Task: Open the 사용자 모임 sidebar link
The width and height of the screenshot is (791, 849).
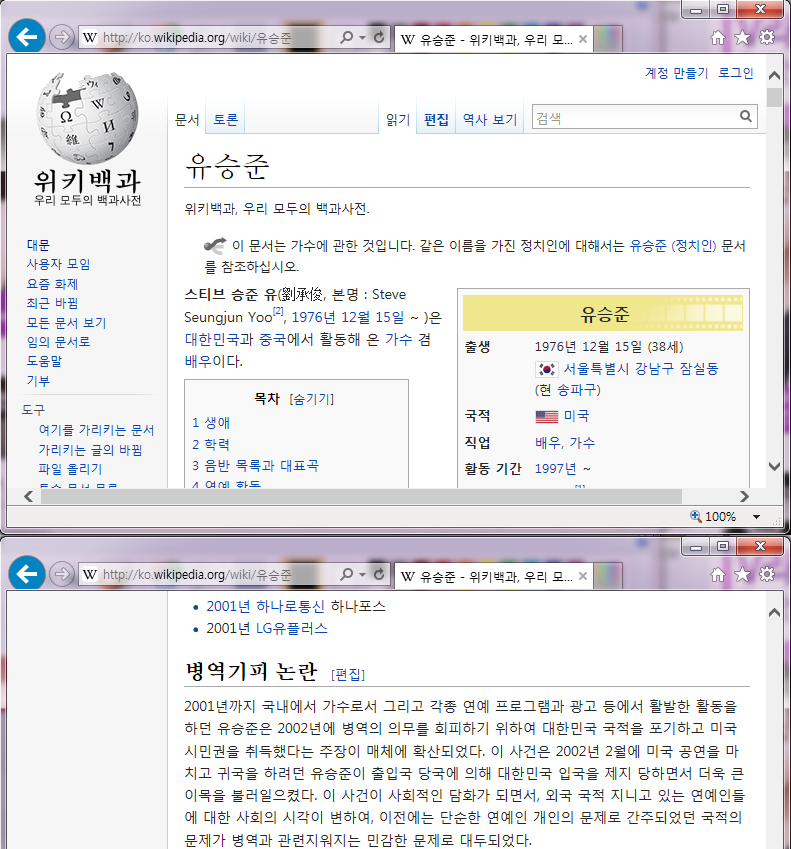Action: coord(58,264)
